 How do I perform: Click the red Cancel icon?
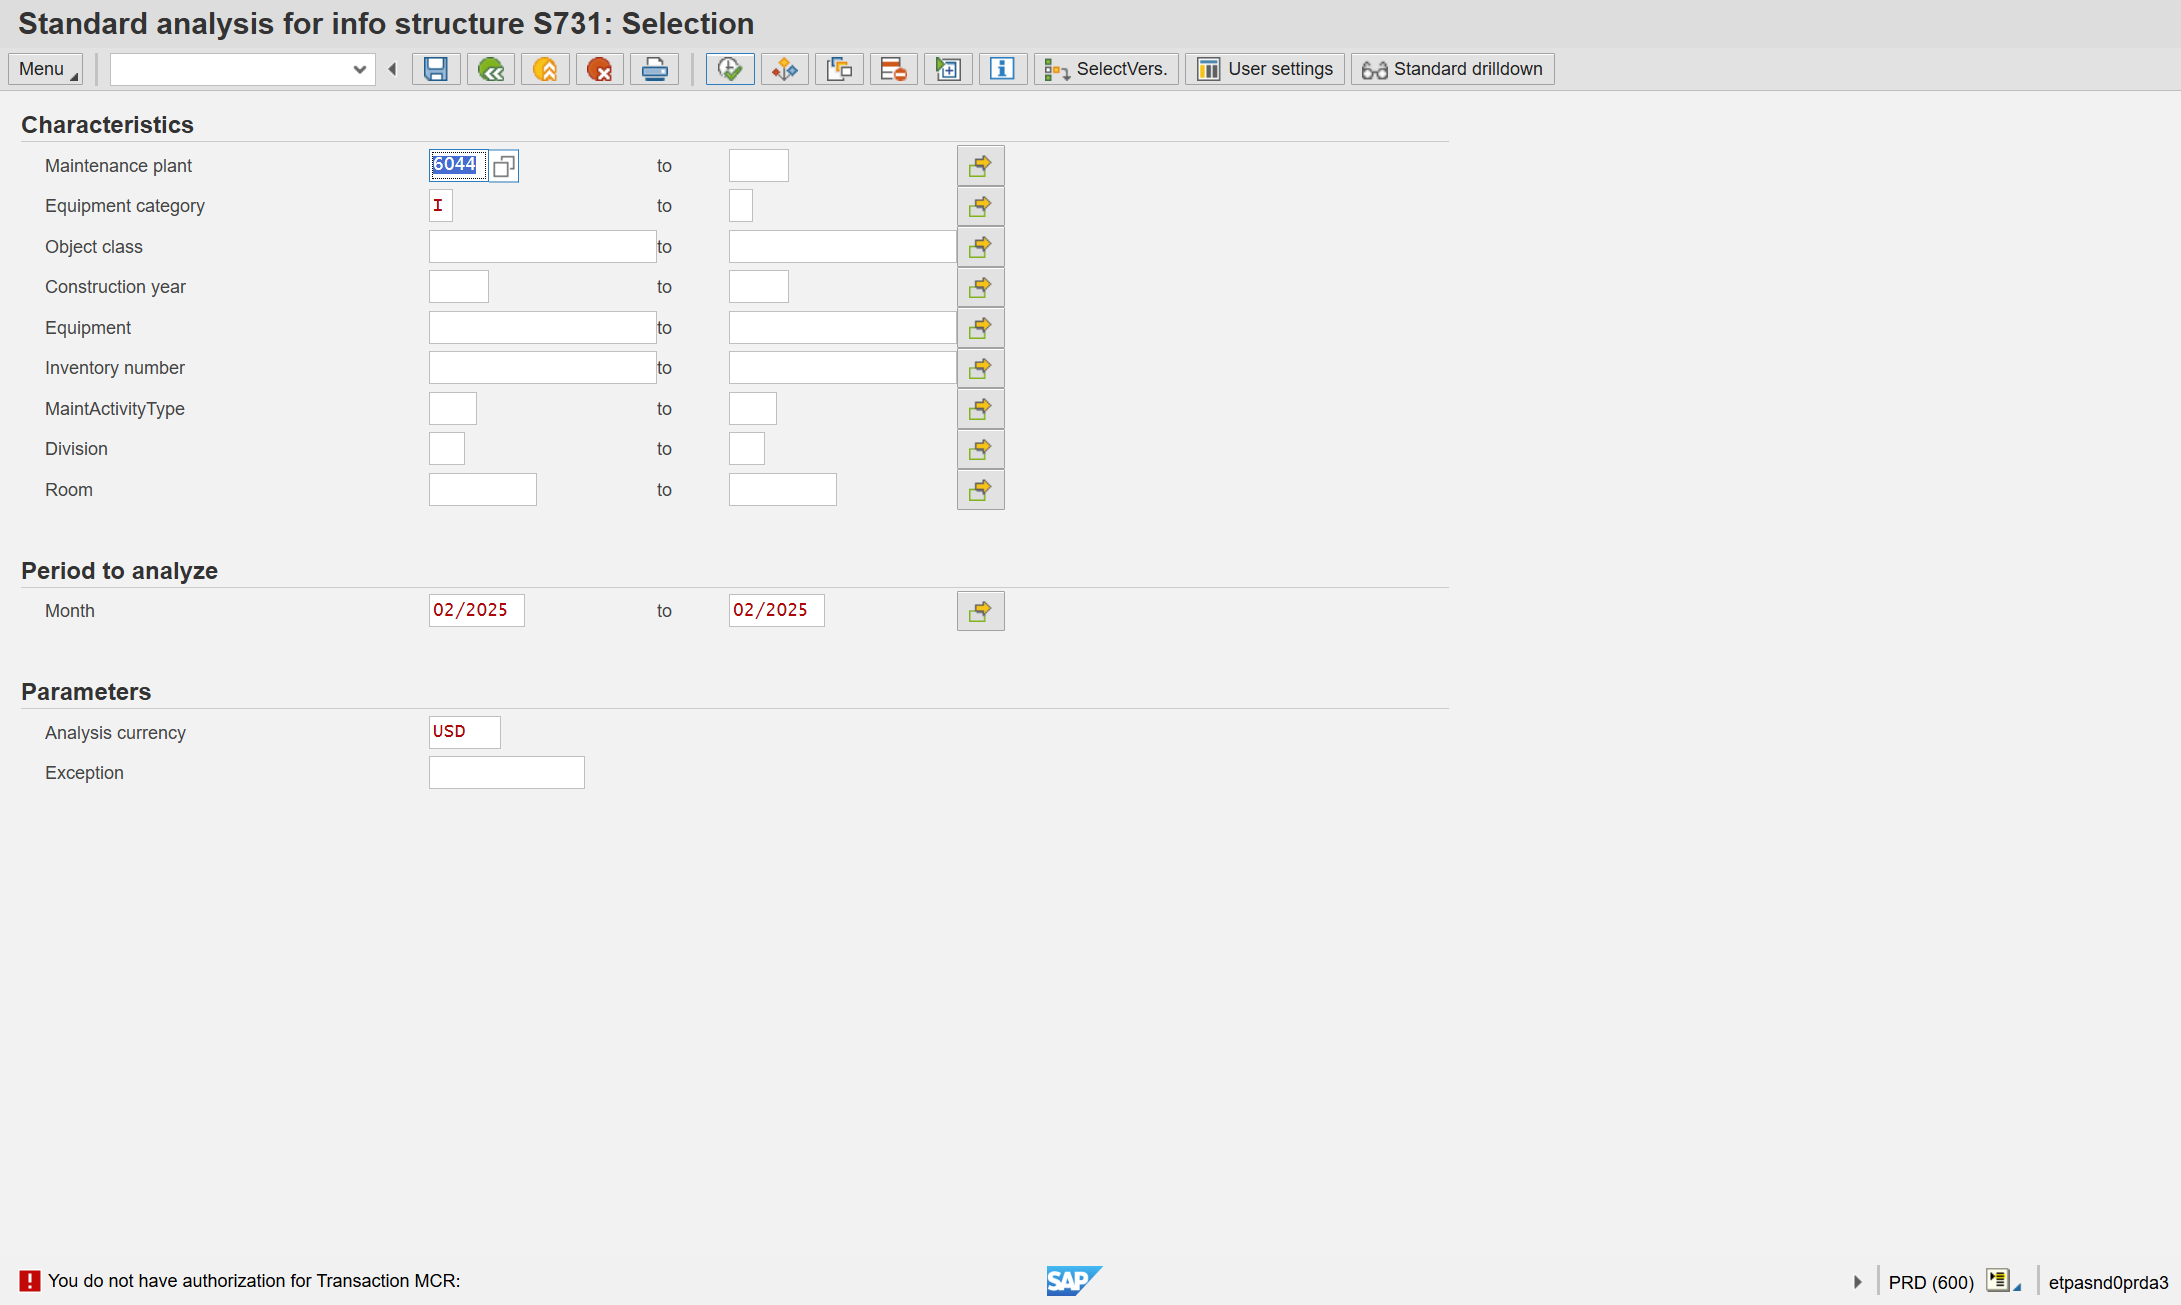[600, 69]
